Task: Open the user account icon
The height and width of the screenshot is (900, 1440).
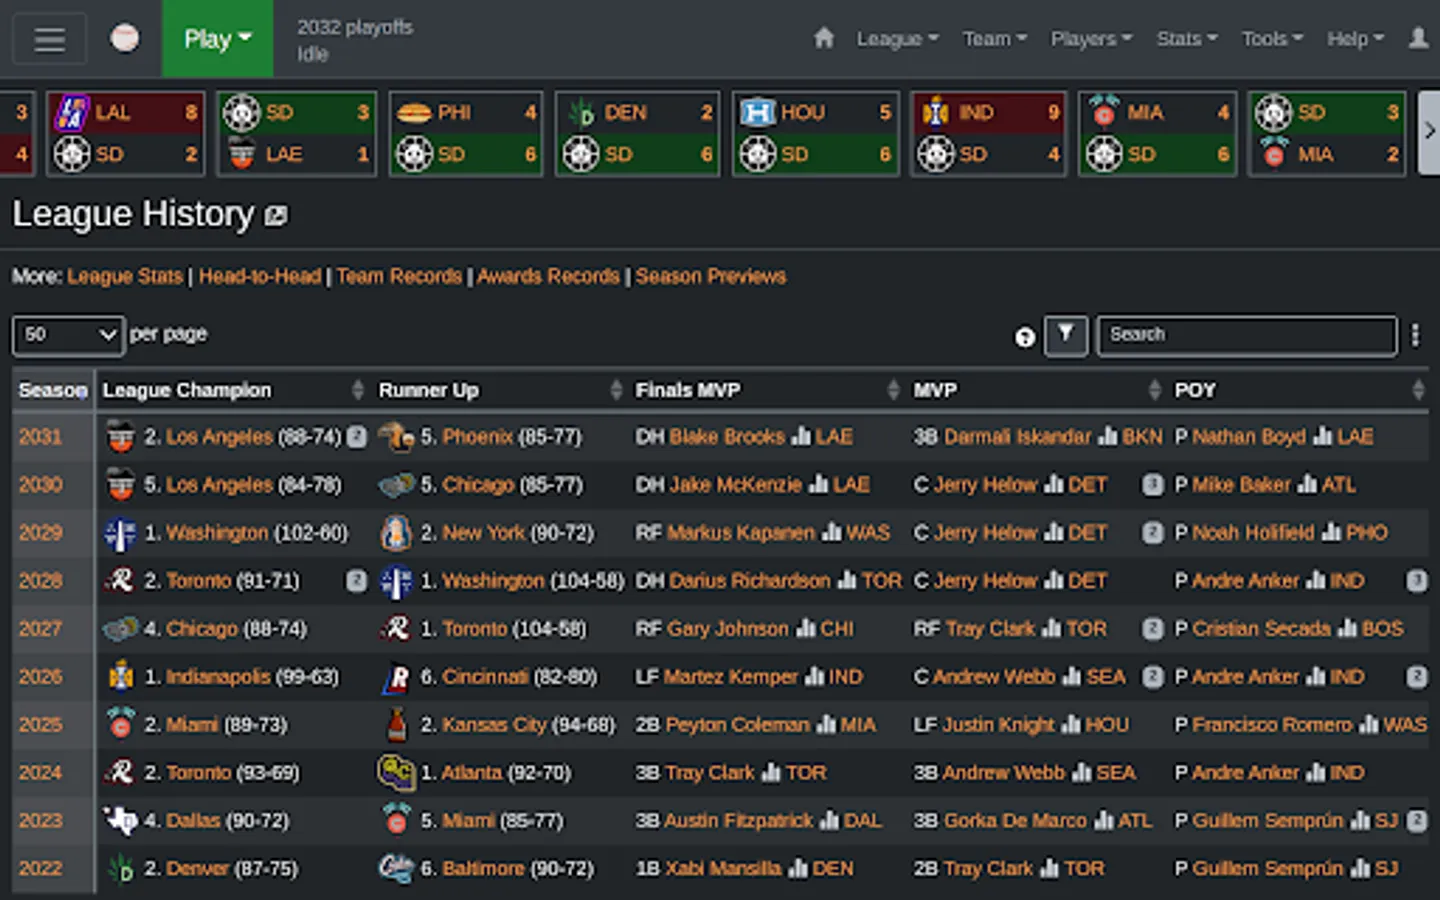Action: coord(1418,38)
